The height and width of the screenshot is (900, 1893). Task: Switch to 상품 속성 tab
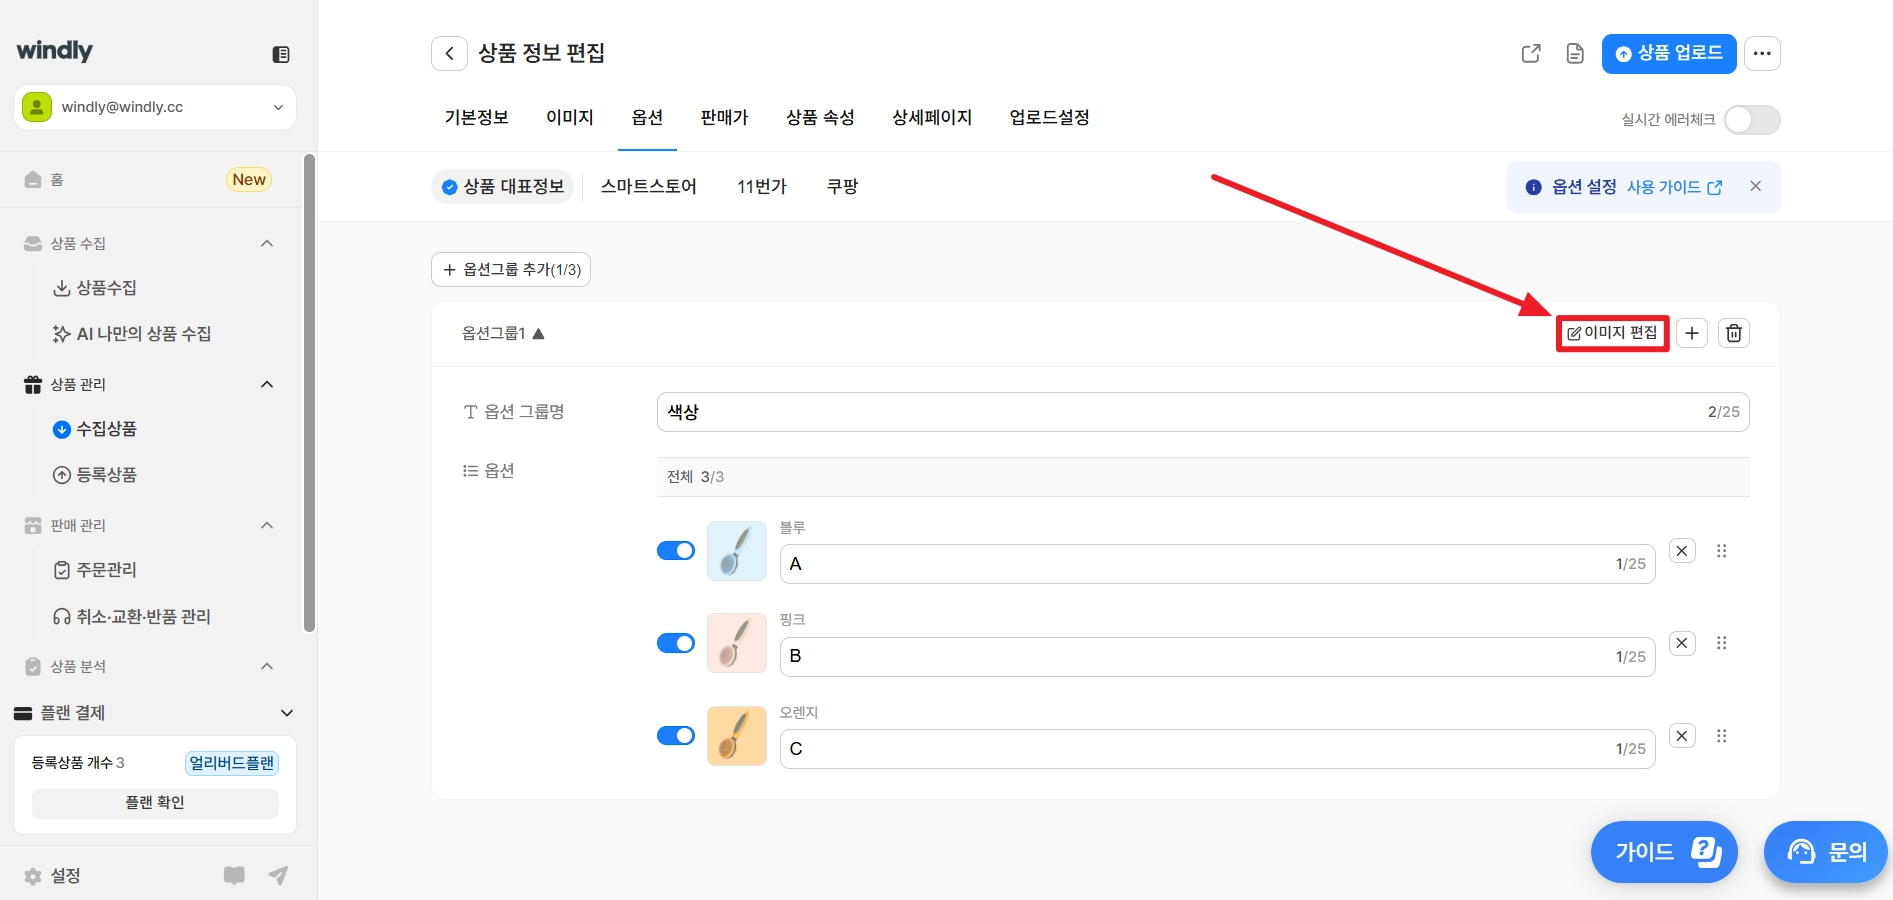pos(820,118)
